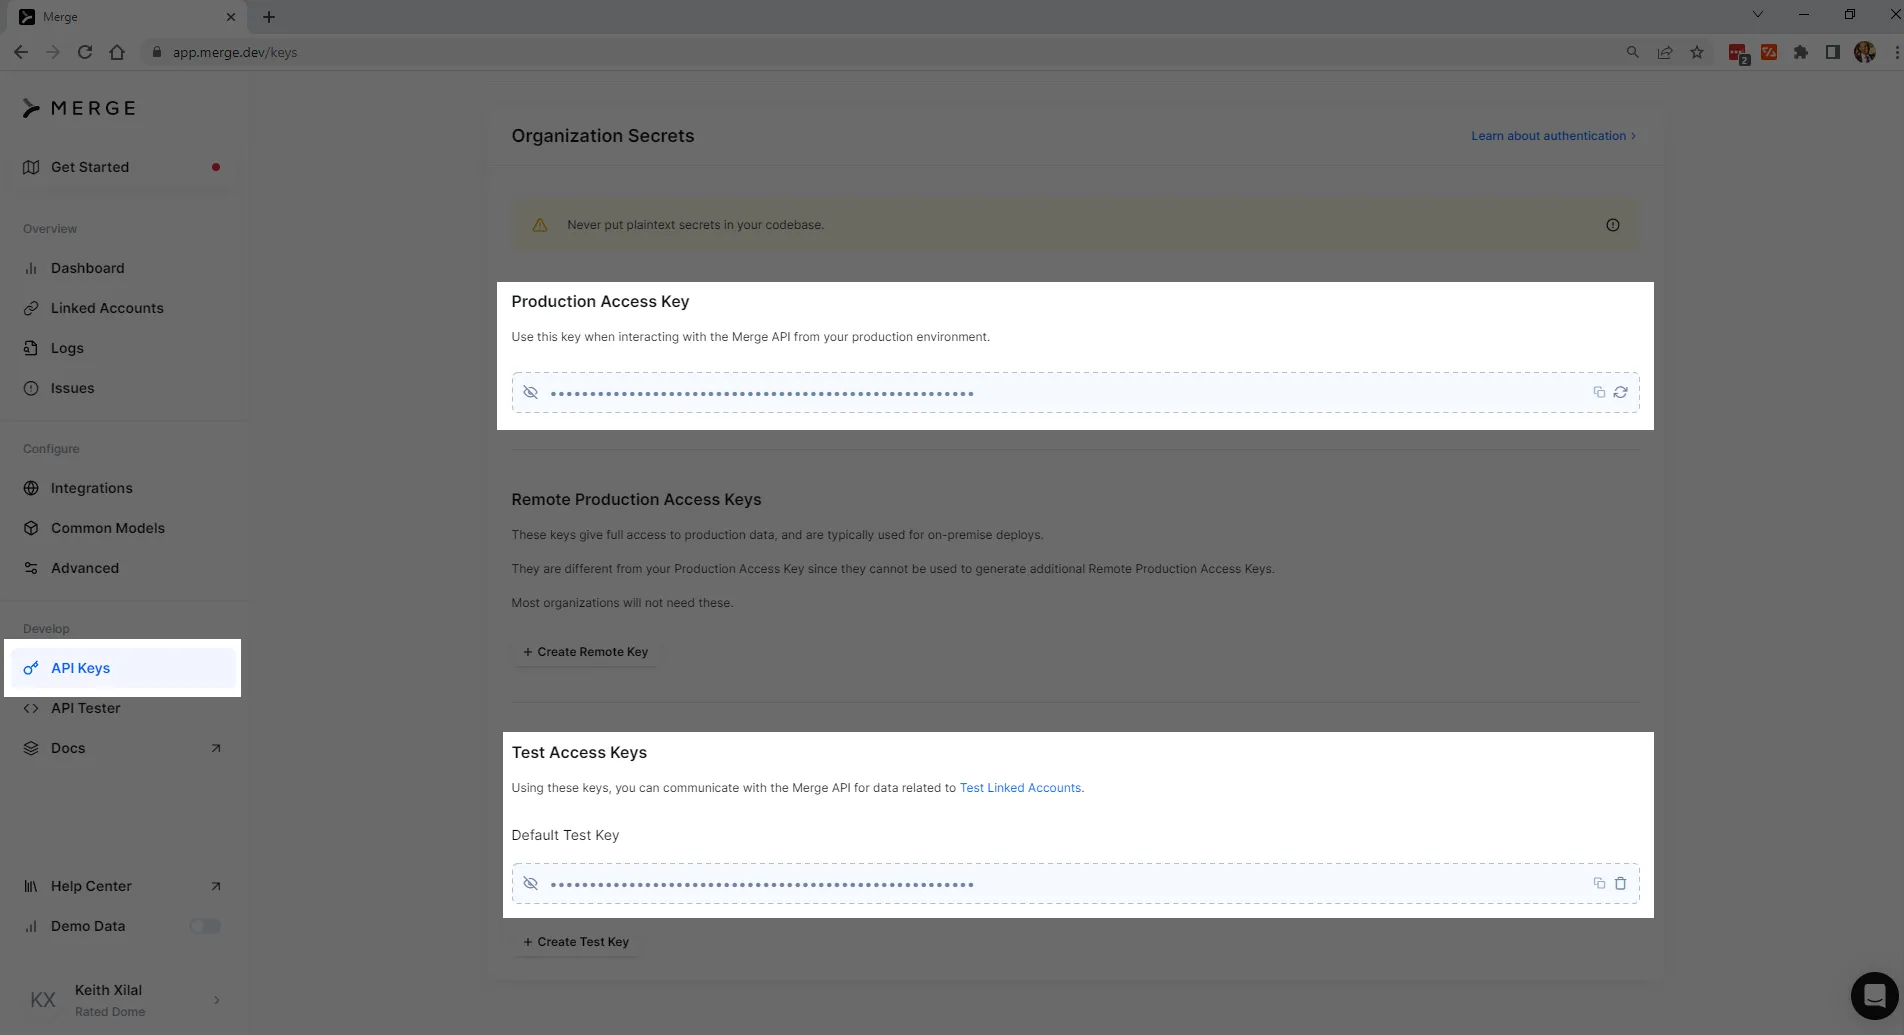Go to browser home page
This screenshot has height=1035, width=1904.
(x=117, y=52)
